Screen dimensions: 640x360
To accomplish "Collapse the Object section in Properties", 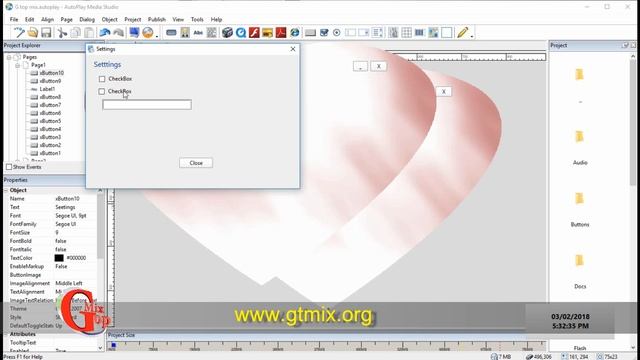I will 6,190.
